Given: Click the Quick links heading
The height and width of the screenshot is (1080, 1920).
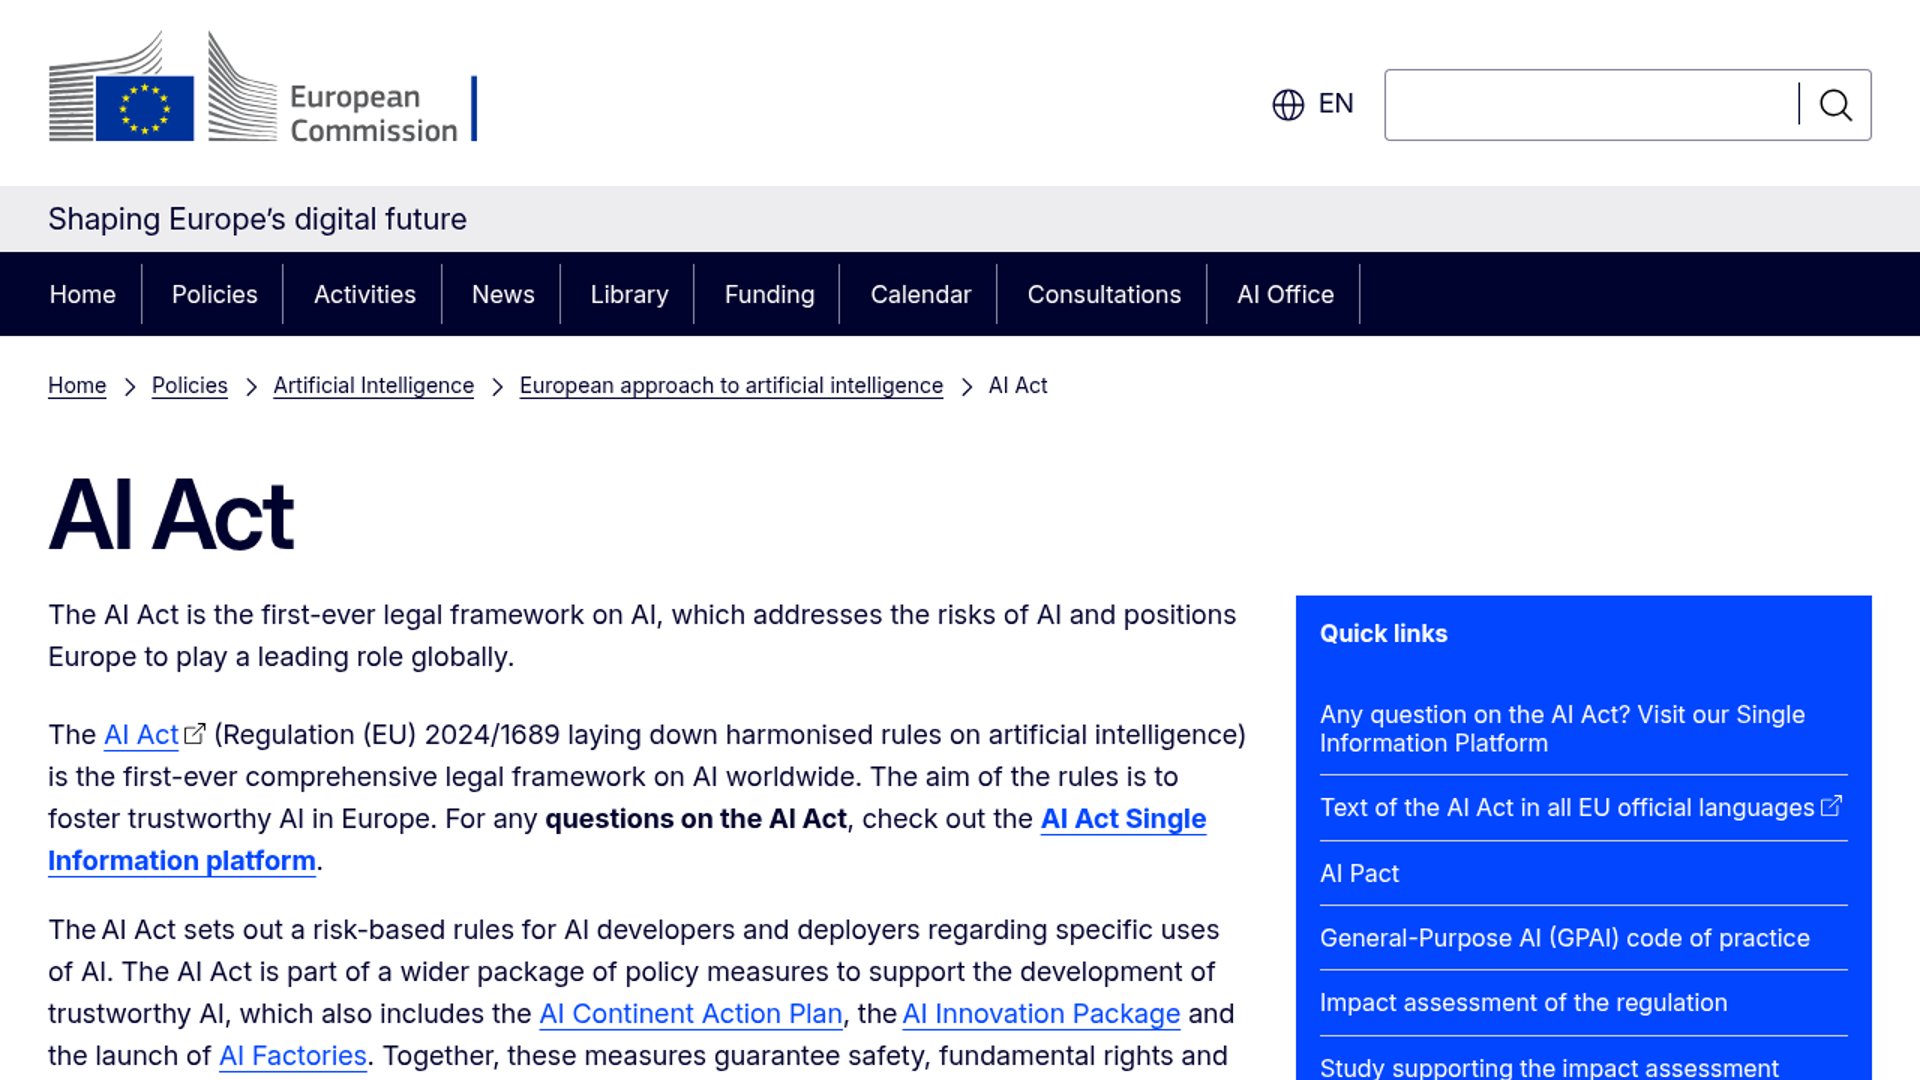Looking at the screenshot, I should pos(1383,634).
